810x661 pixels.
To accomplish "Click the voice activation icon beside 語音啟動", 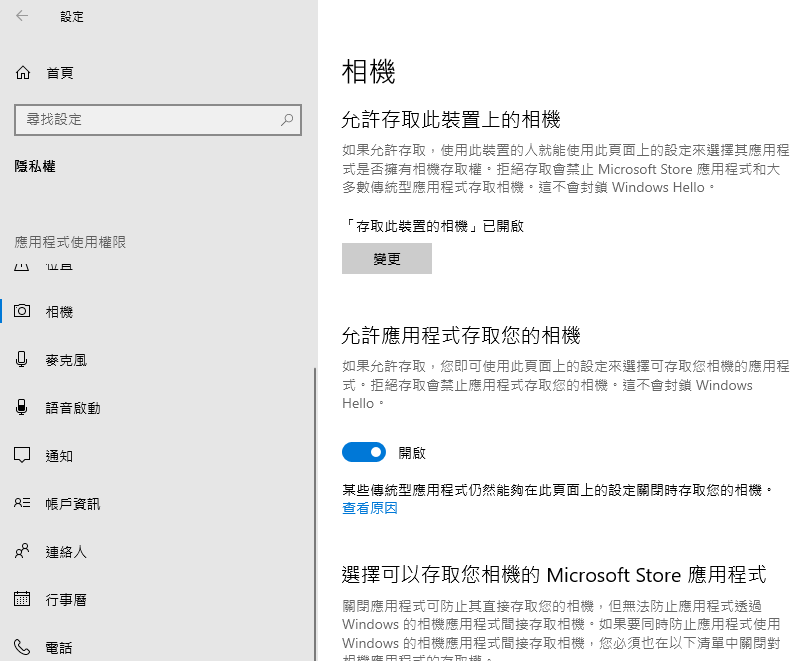I will pyautogui.click(x=22, y=407).
